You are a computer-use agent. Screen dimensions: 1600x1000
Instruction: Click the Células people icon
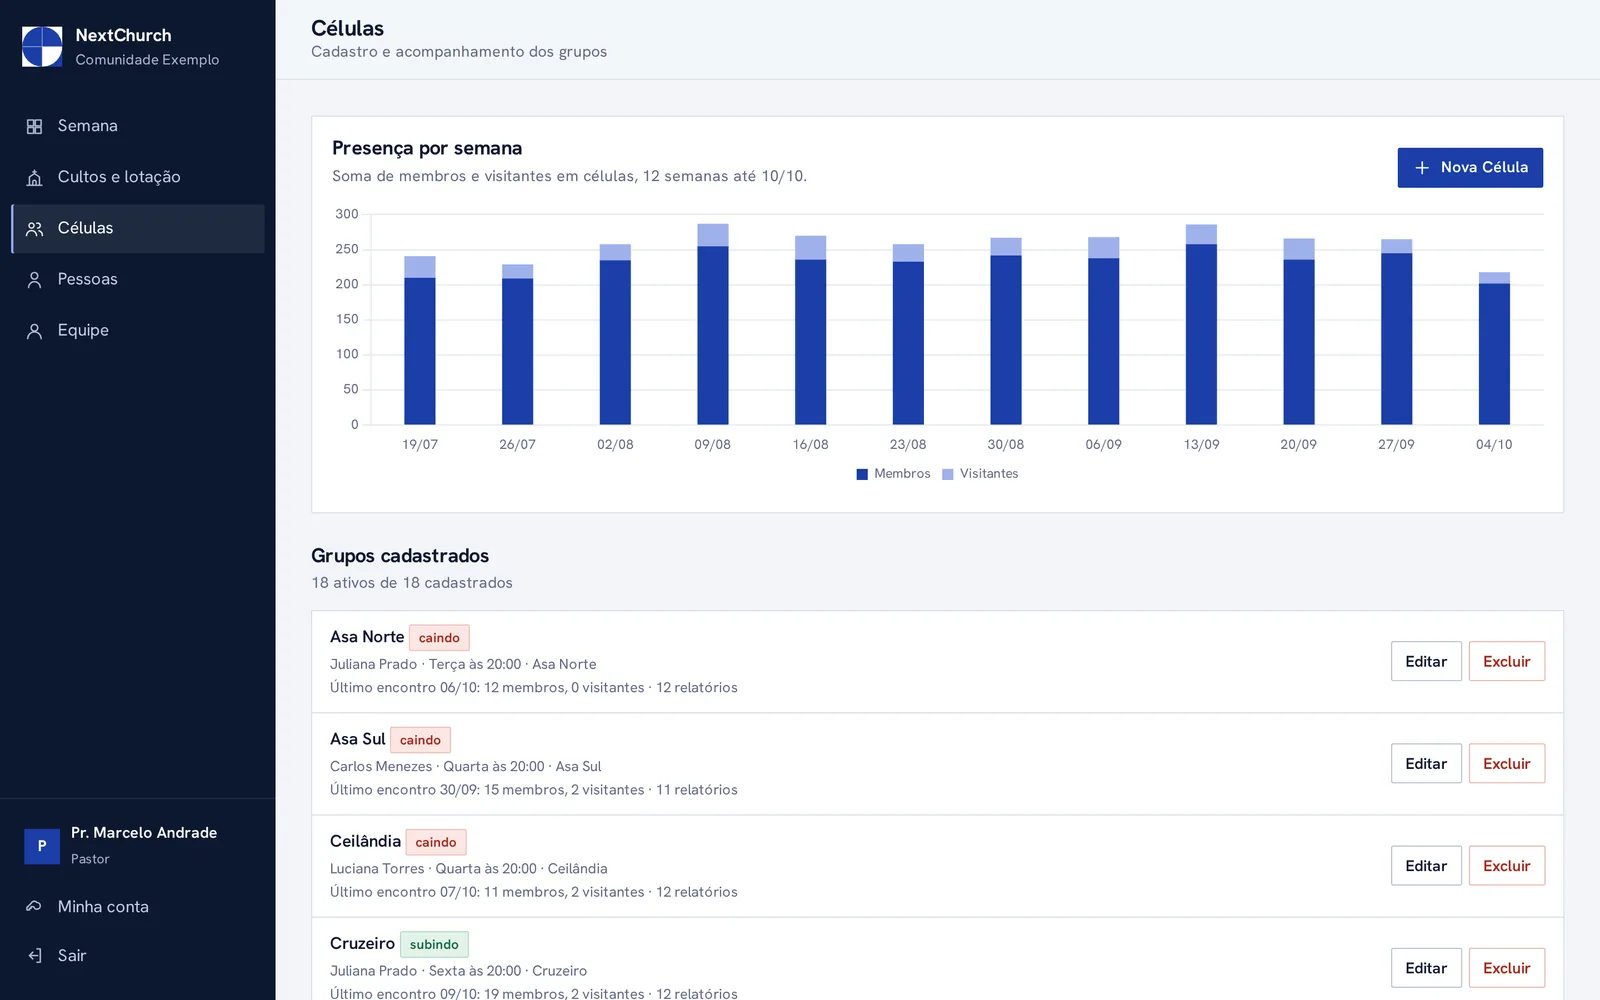click(x=34, y=229)
